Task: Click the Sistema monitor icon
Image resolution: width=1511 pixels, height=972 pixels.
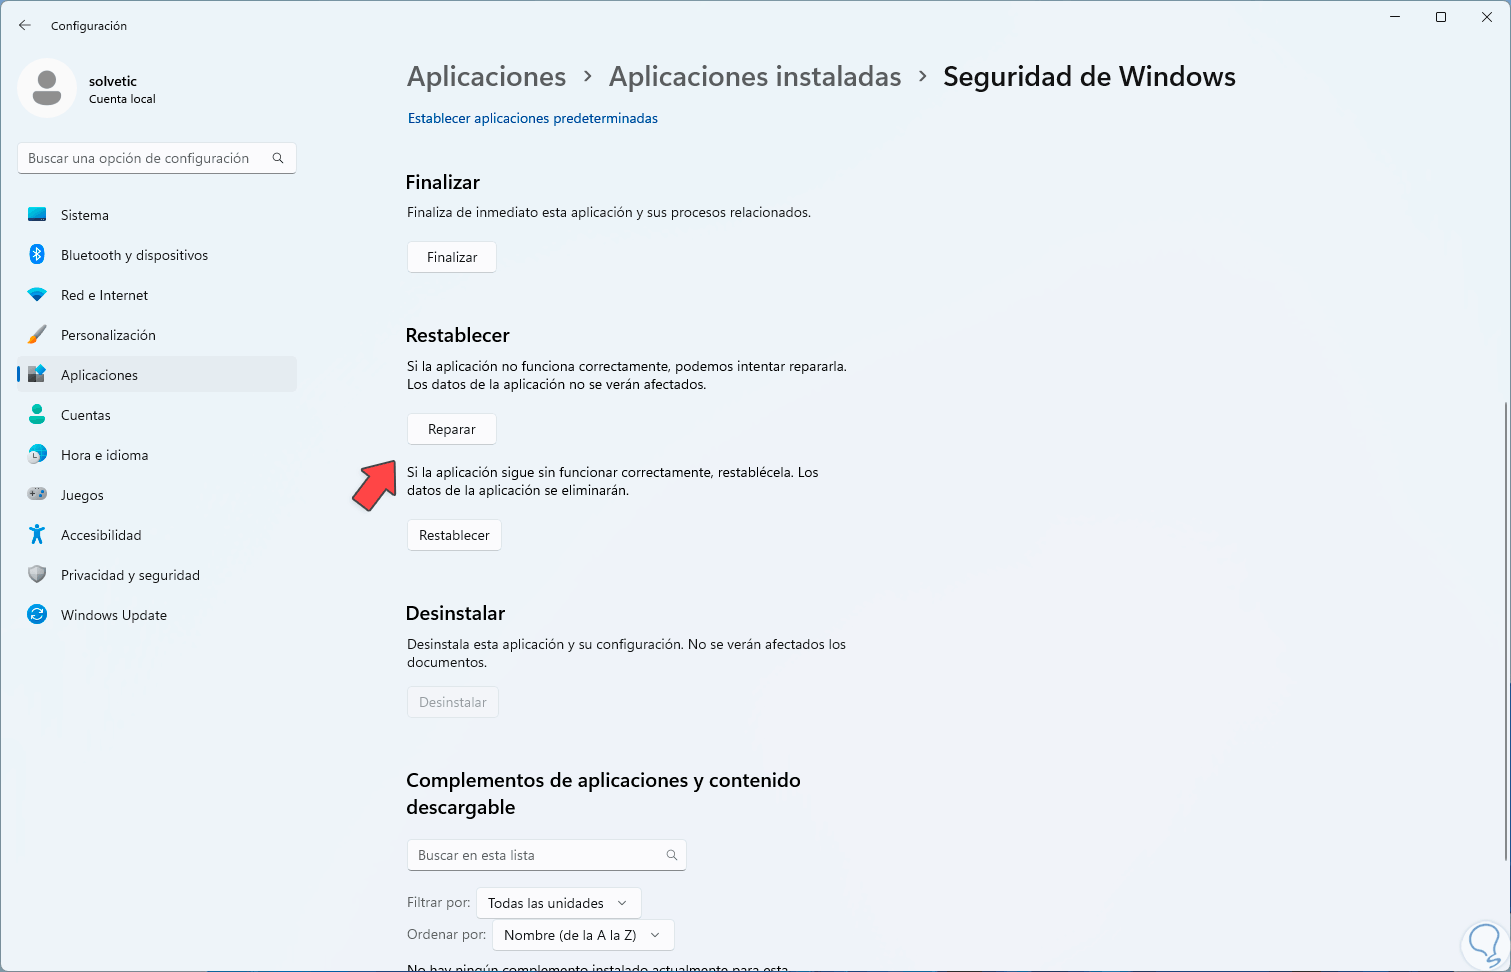Action: [37, 215]
